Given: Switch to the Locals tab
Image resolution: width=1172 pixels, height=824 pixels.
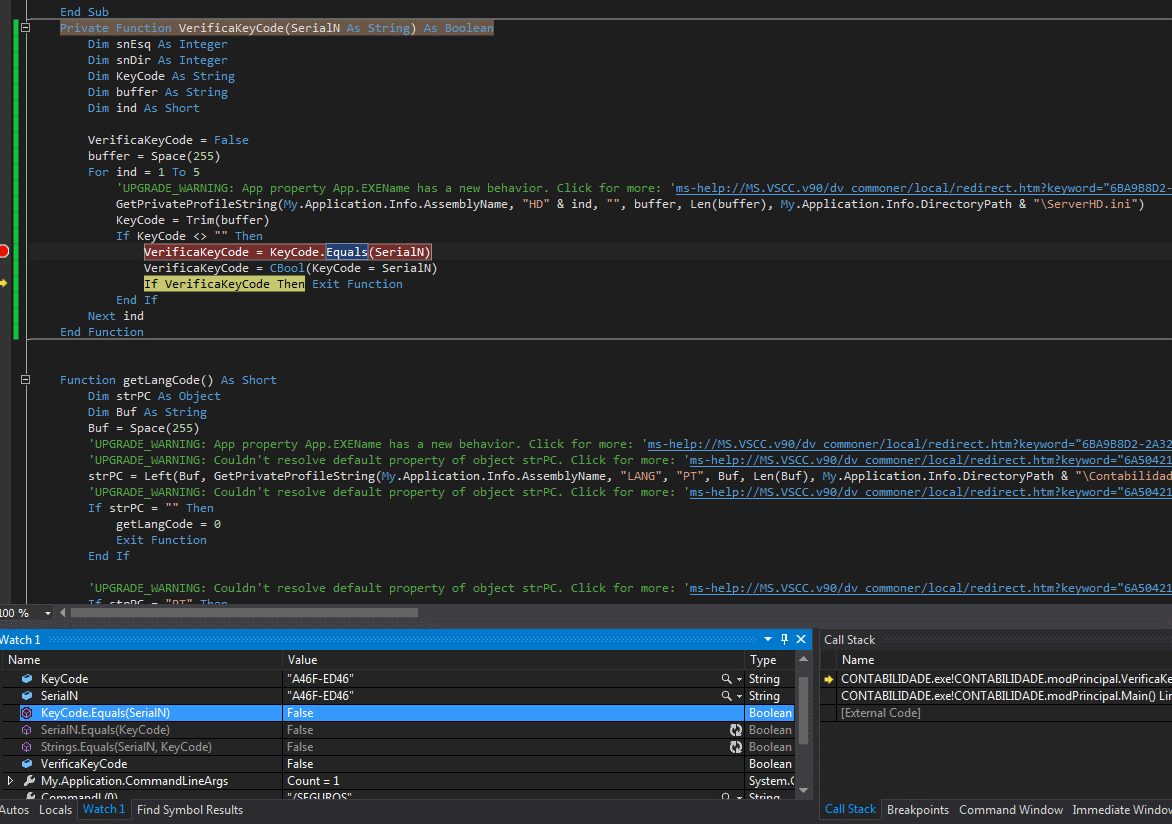Looking at the screenshot, I should click(x=55, y=810).
